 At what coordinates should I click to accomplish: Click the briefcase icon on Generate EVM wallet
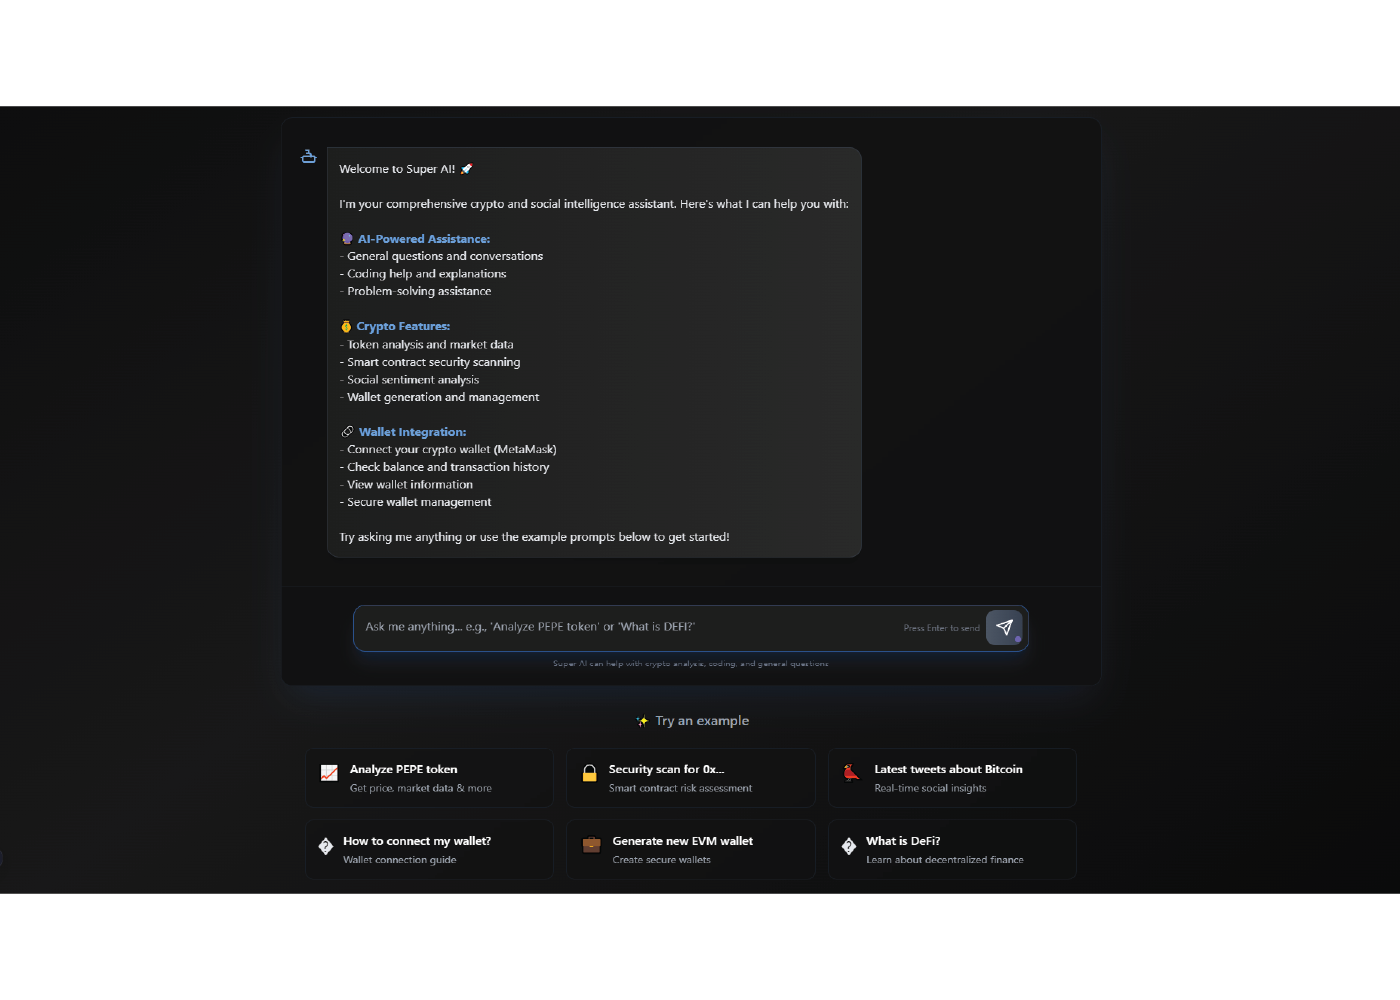click(592, 844)
